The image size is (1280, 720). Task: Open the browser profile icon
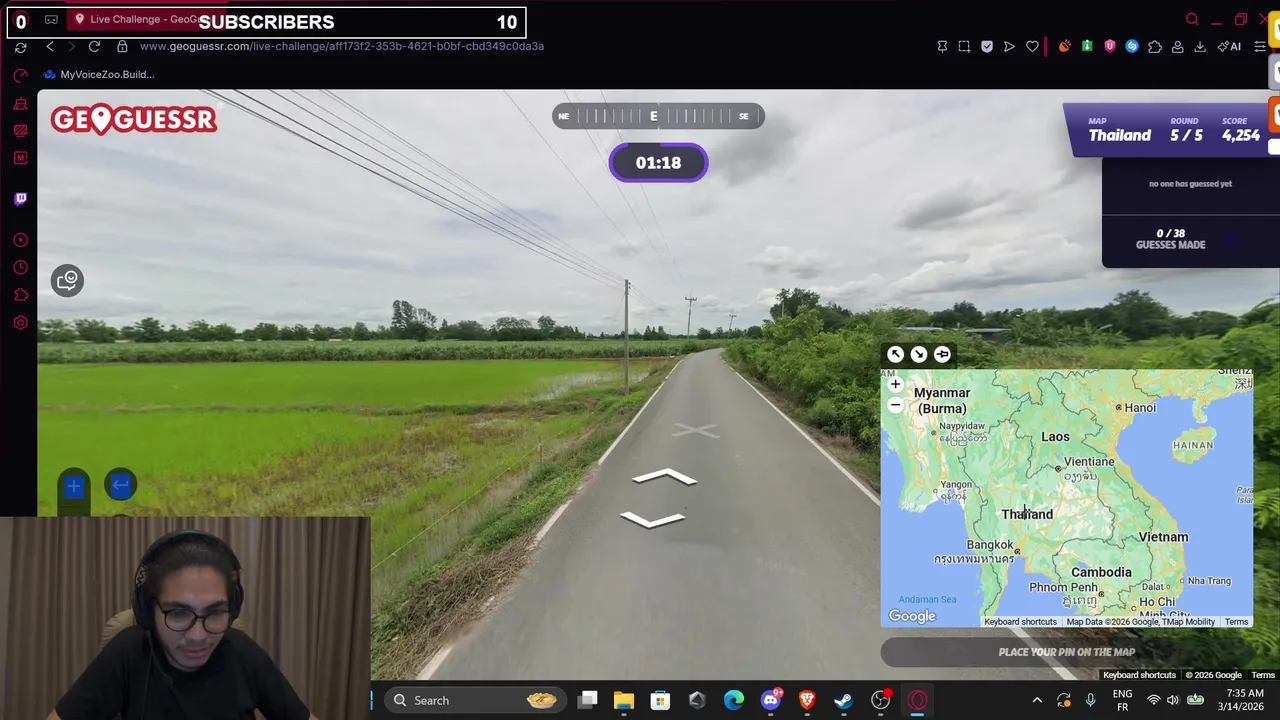(1178, 46)
